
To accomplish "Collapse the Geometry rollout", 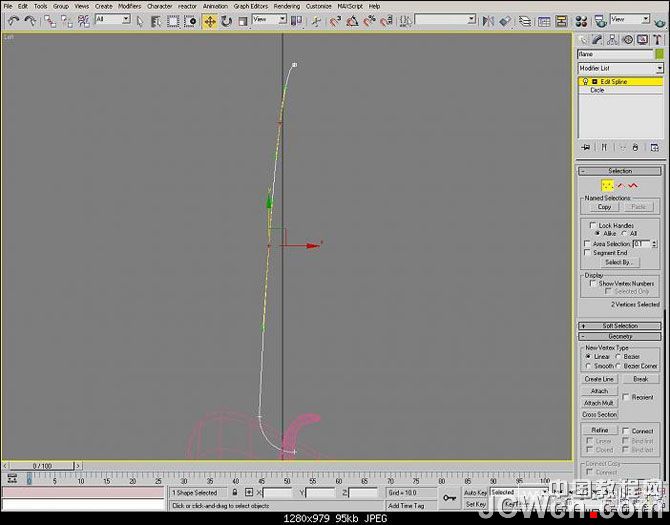I will tap(620, 336).
